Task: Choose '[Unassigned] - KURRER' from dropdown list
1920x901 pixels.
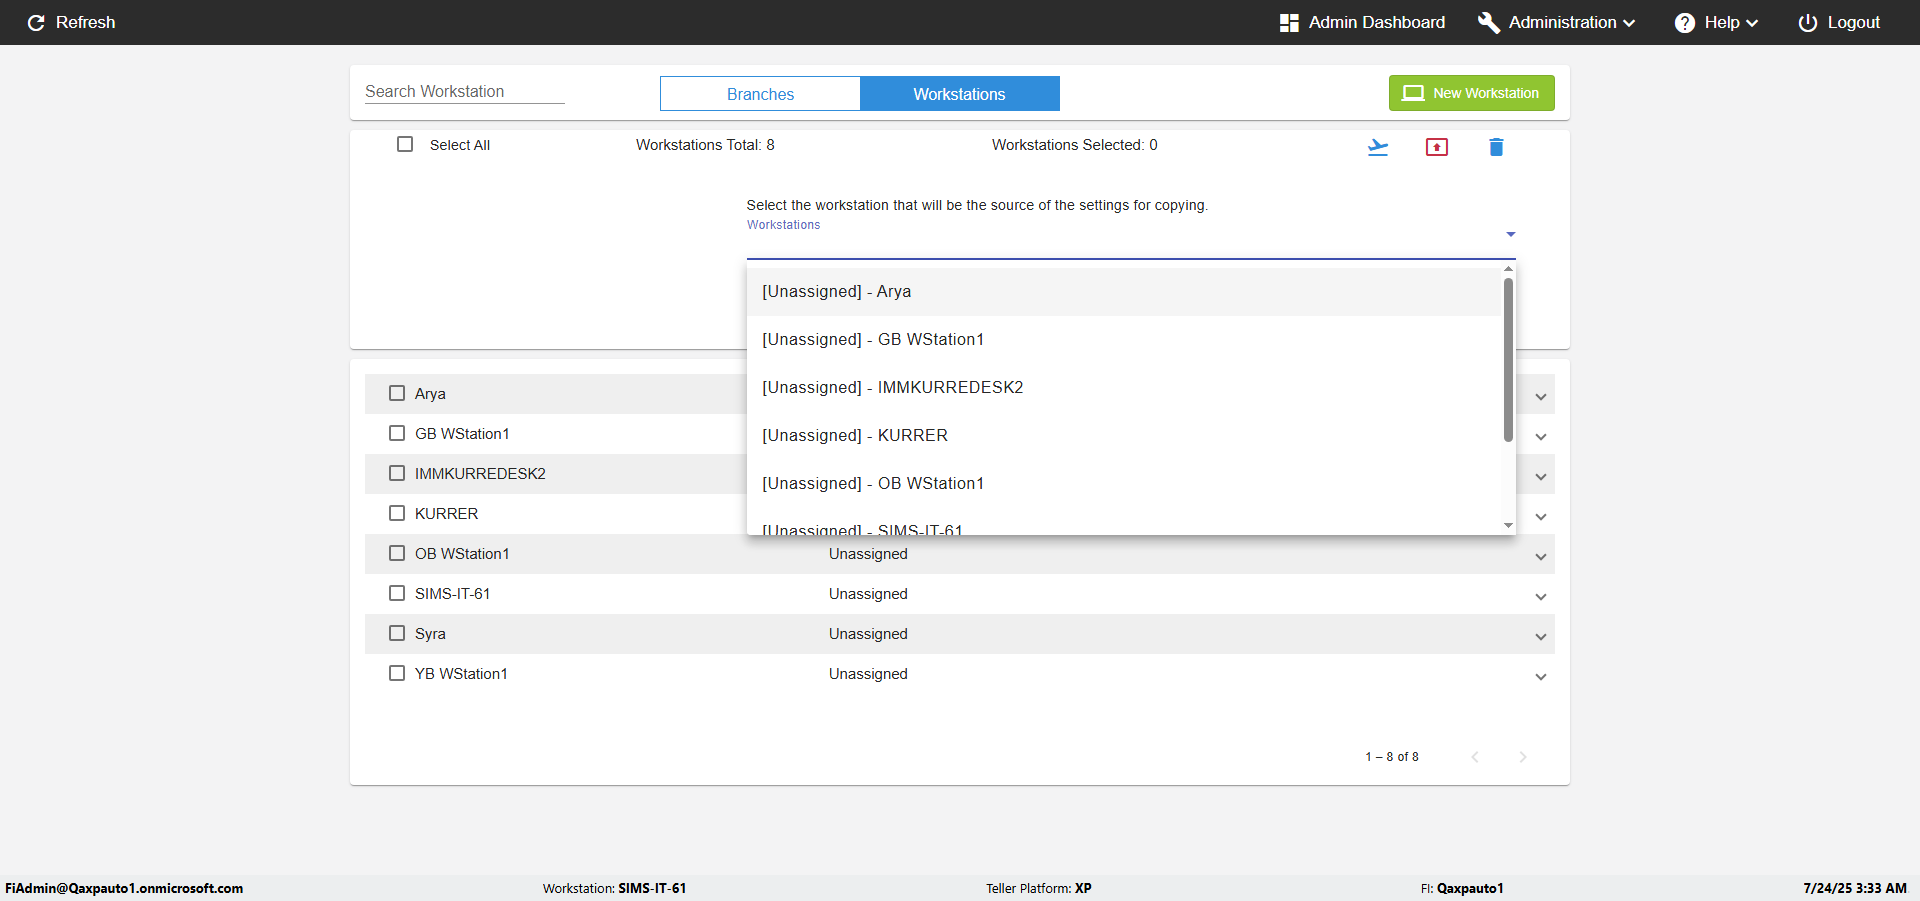Action: tap(855, 435)
